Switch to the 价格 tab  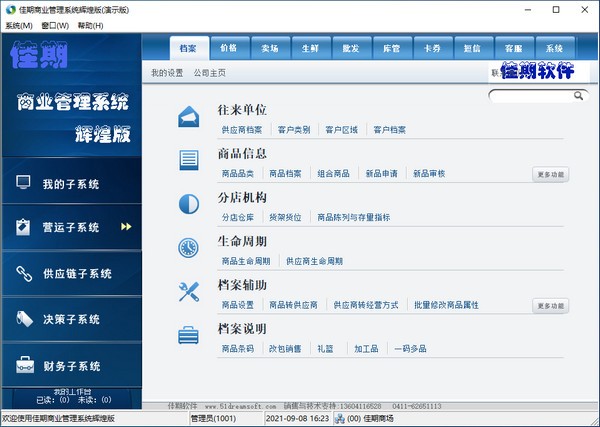[x=228, y=47]
